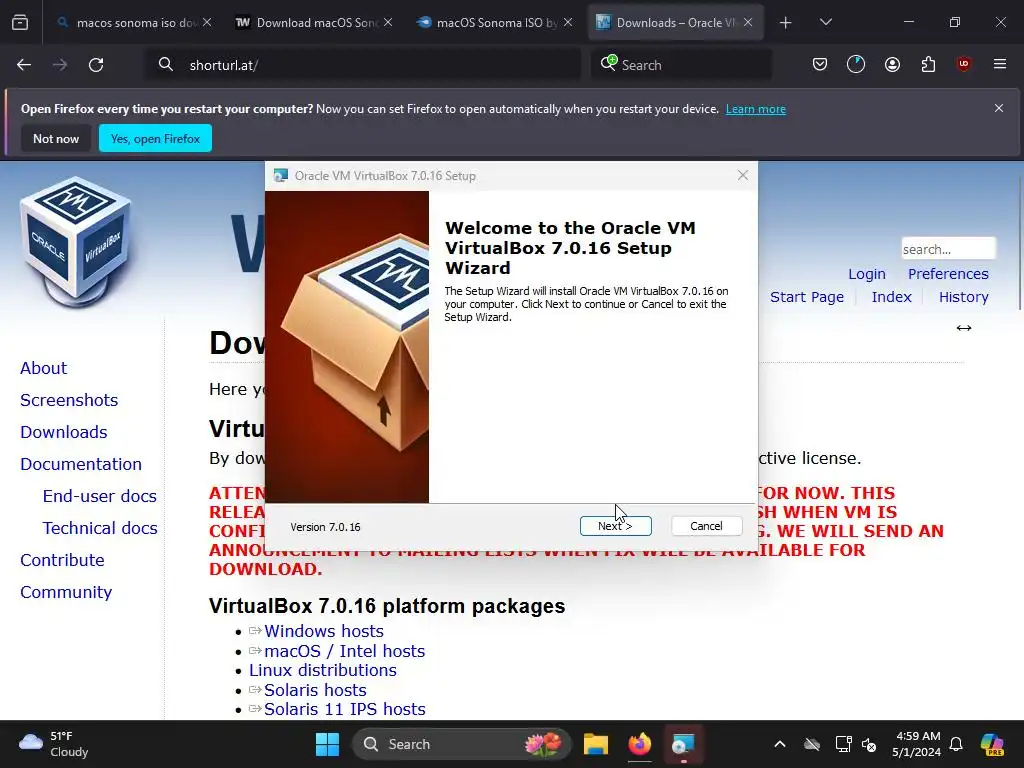
Task: Open the Copilot preview icon in taskbar
Action: point(992,744)
